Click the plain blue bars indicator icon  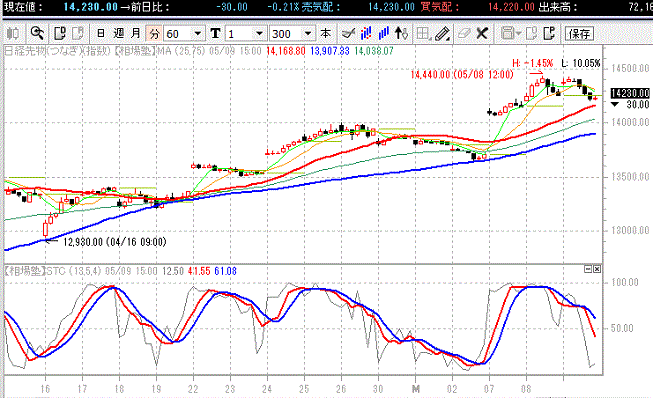coord(384,33)
